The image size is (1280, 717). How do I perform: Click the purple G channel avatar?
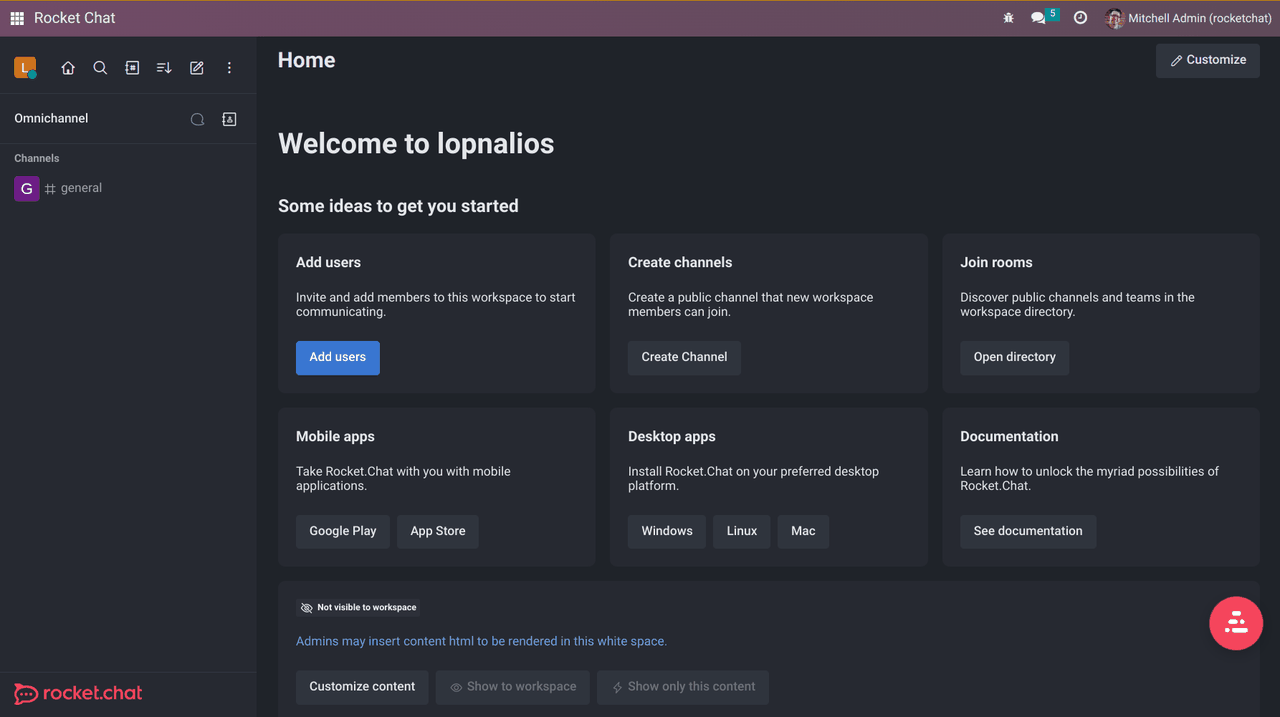pos(26,188)
